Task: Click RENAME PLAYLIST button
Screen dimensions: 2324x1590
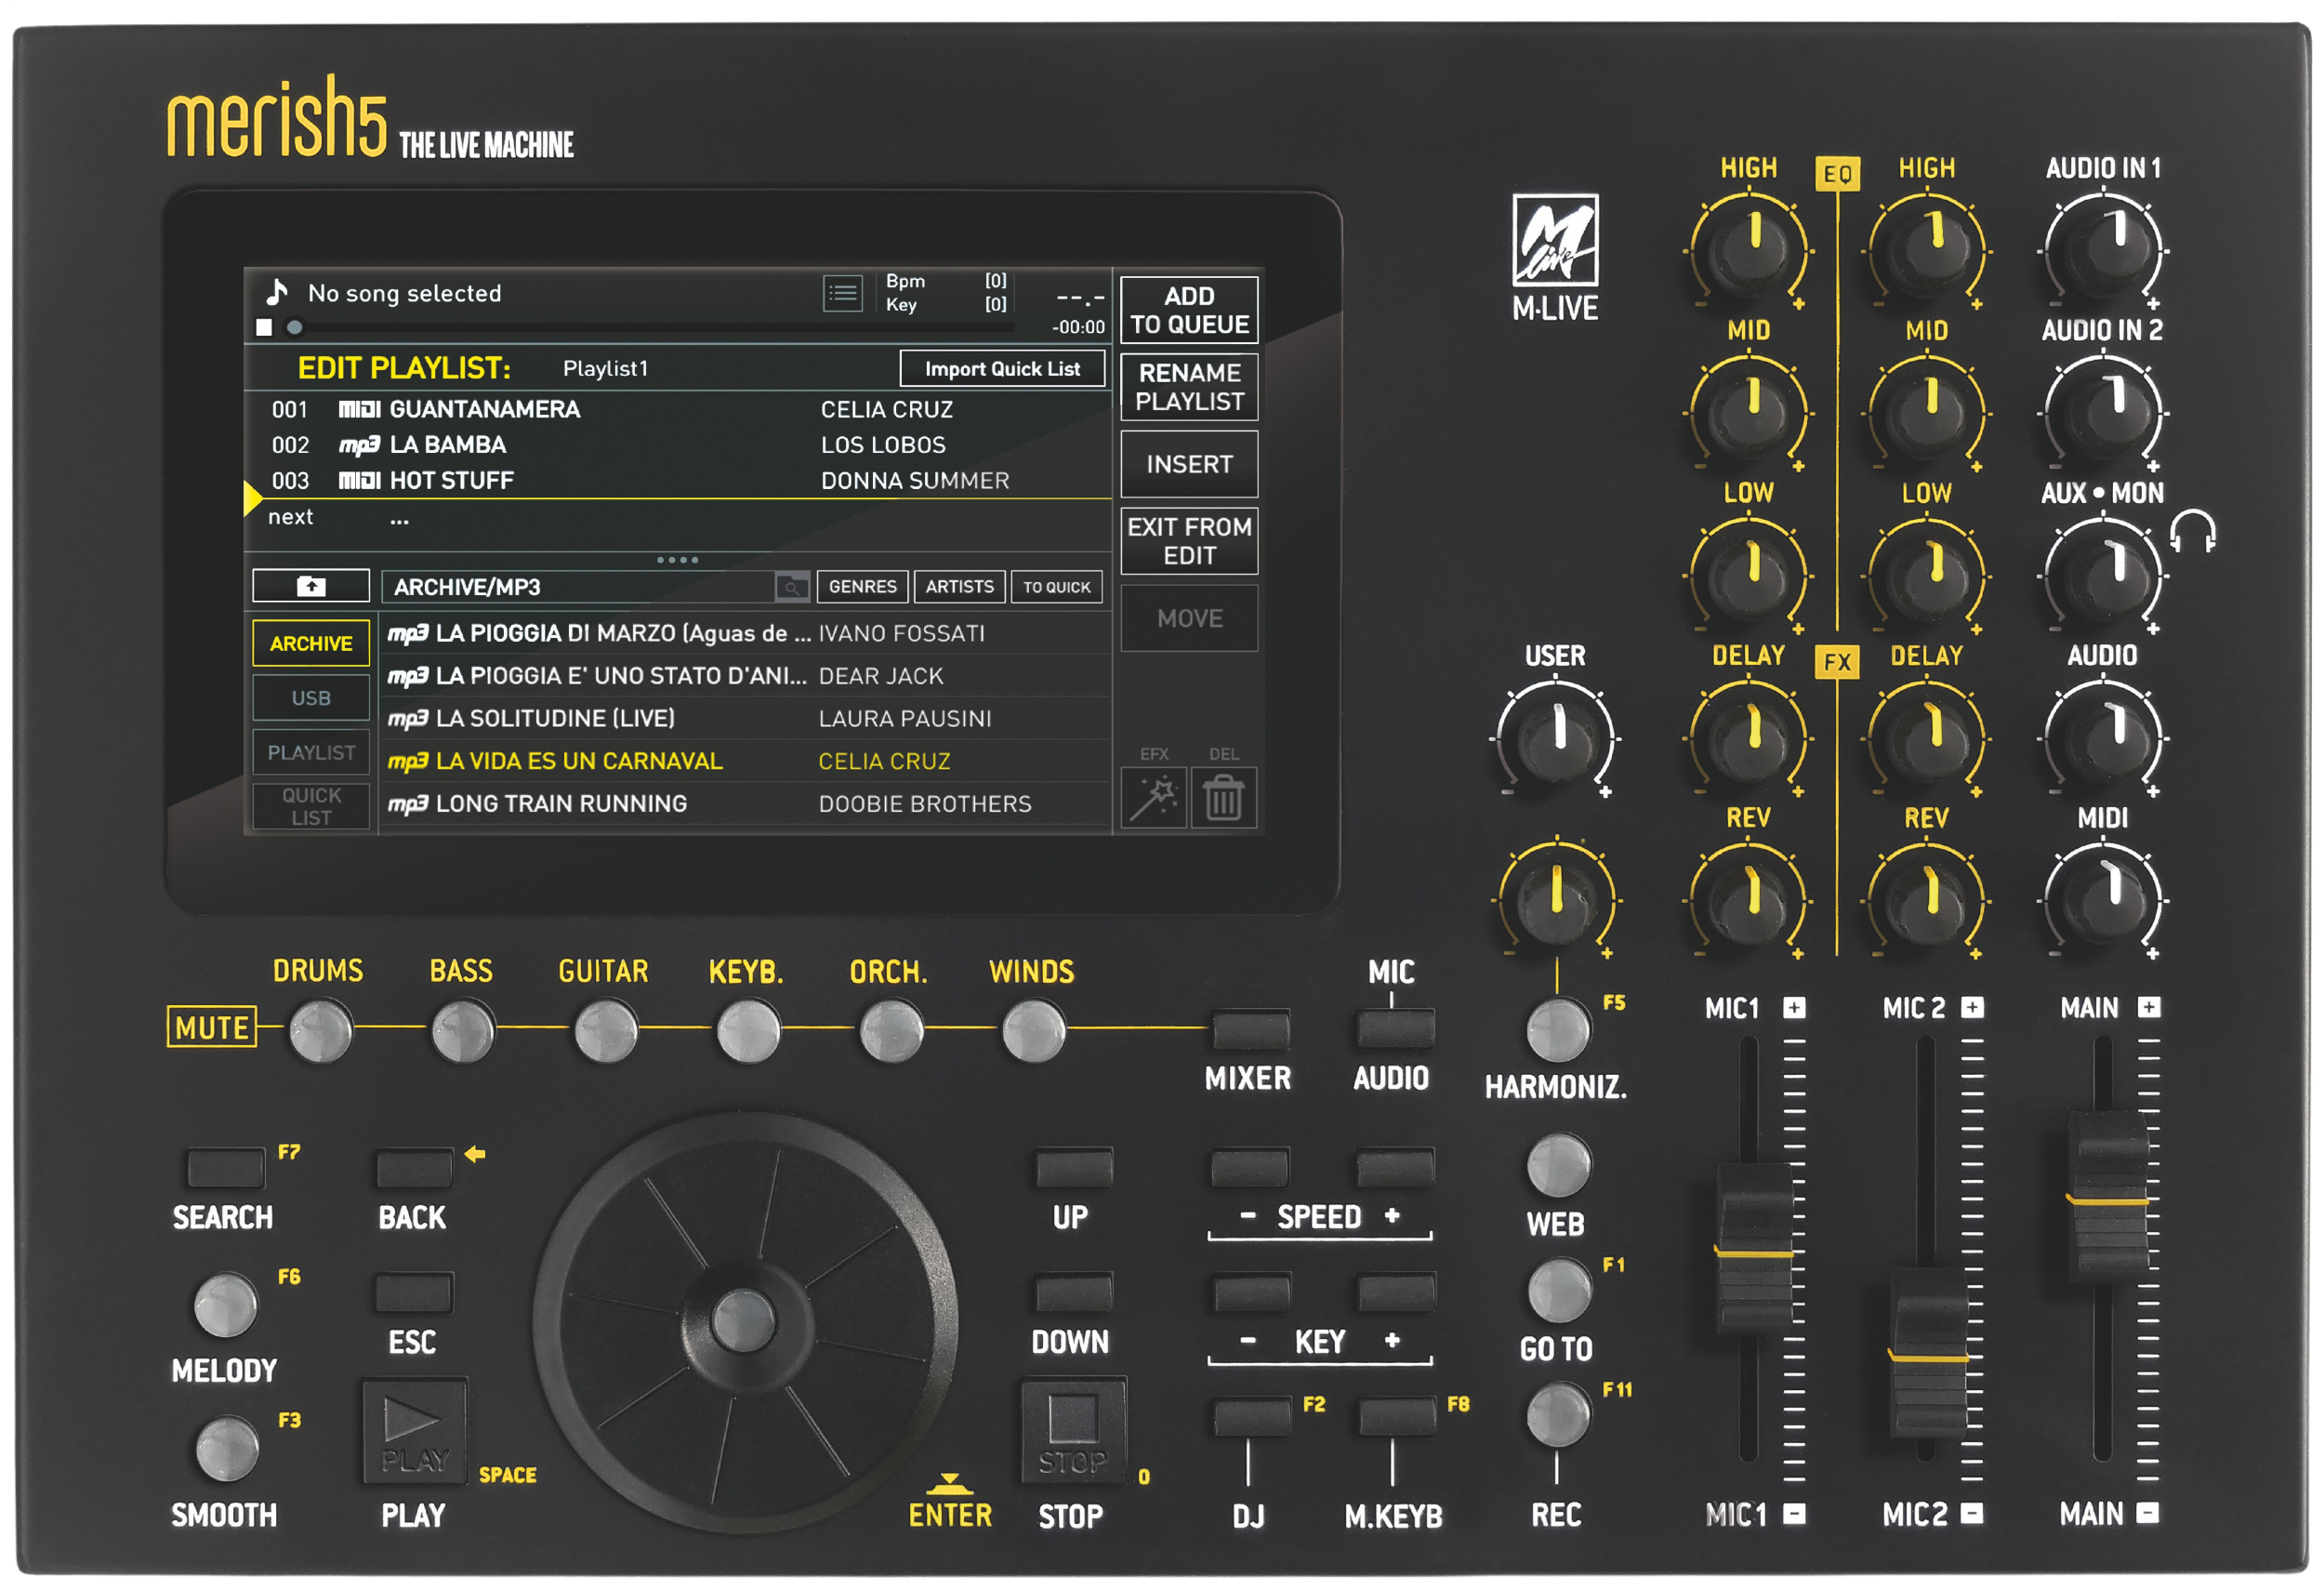Action: pyautogui.click(x=1189, y=387)
